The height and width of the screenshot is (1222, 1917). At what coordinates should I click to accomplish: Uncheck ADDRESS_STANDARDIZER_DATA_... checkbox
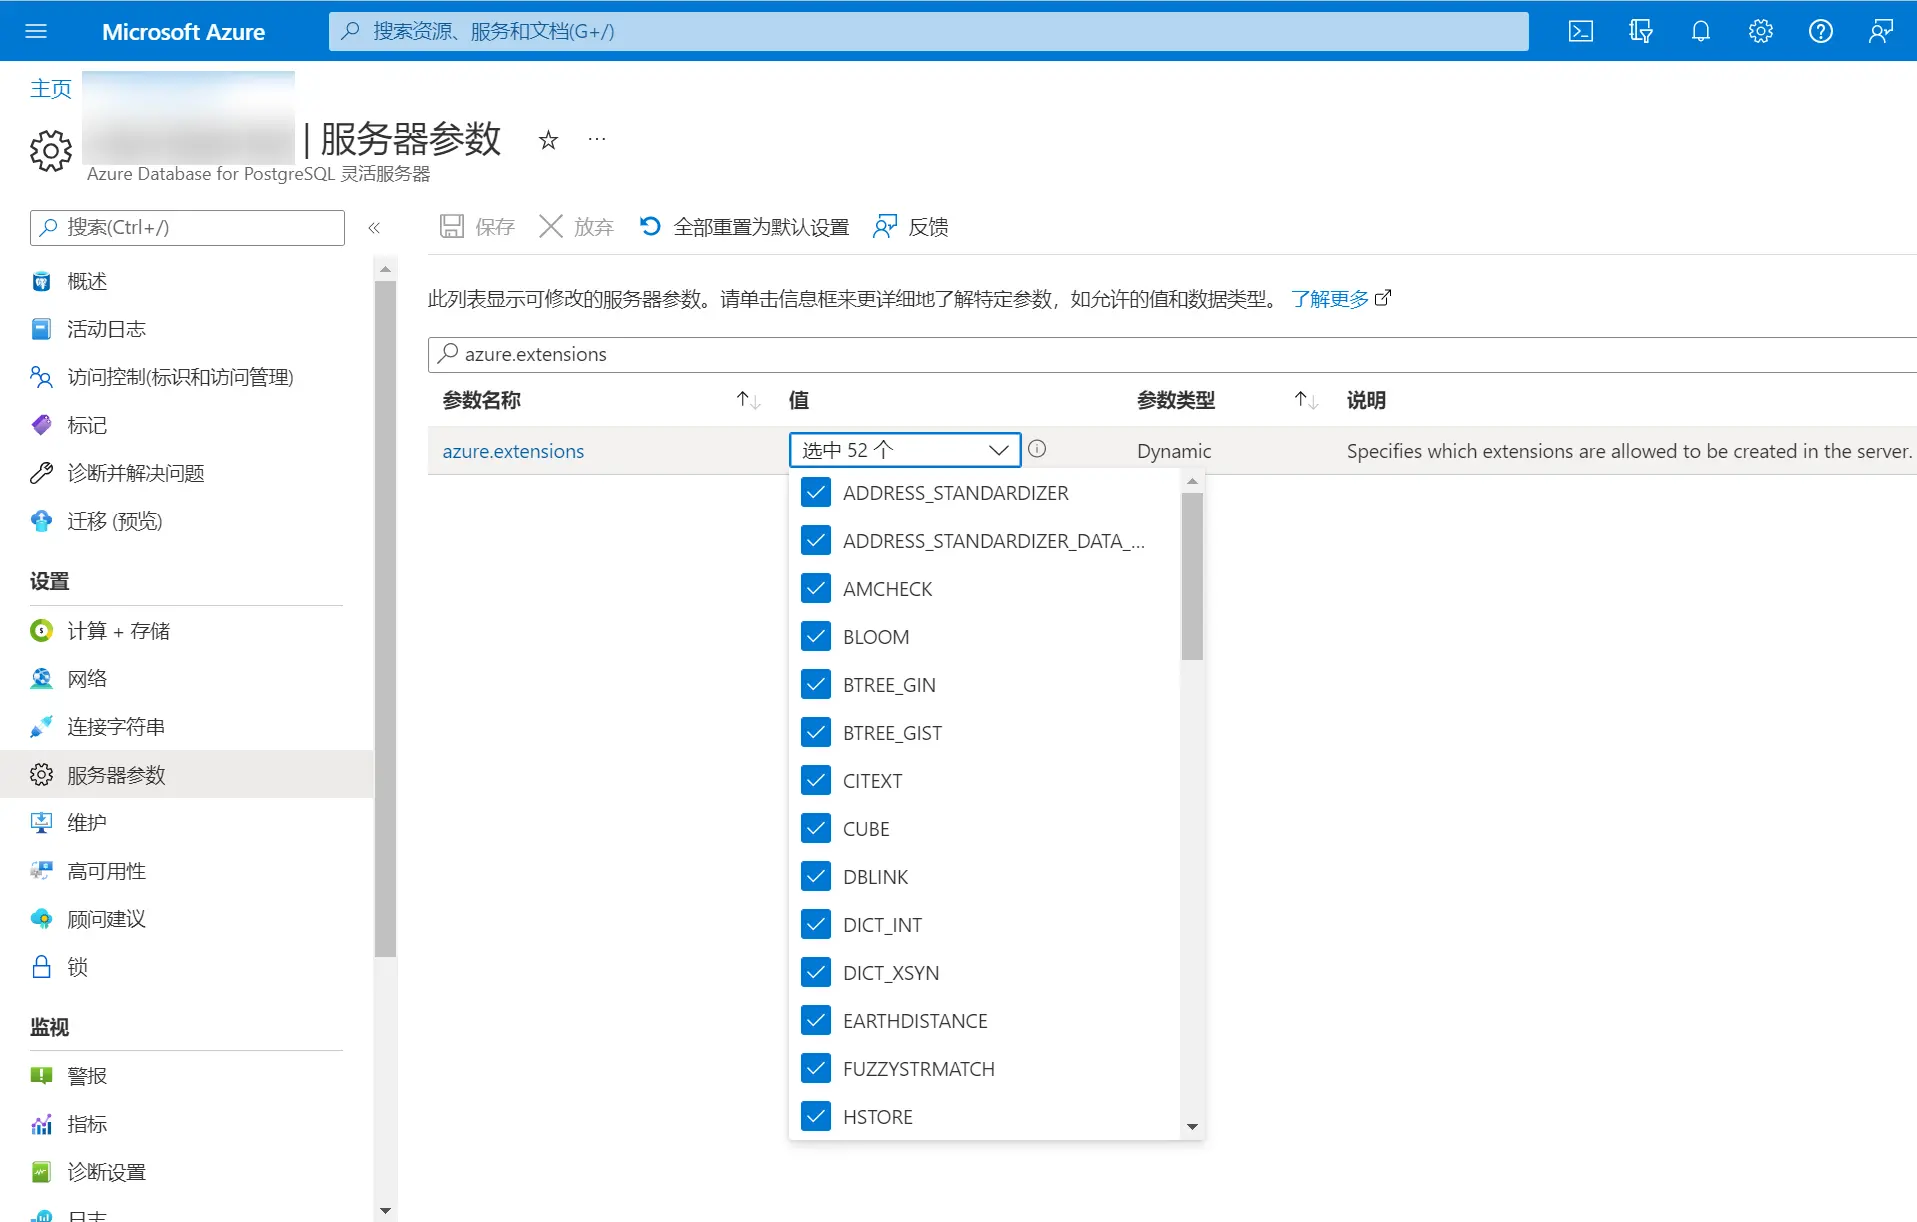coord(816,540)
